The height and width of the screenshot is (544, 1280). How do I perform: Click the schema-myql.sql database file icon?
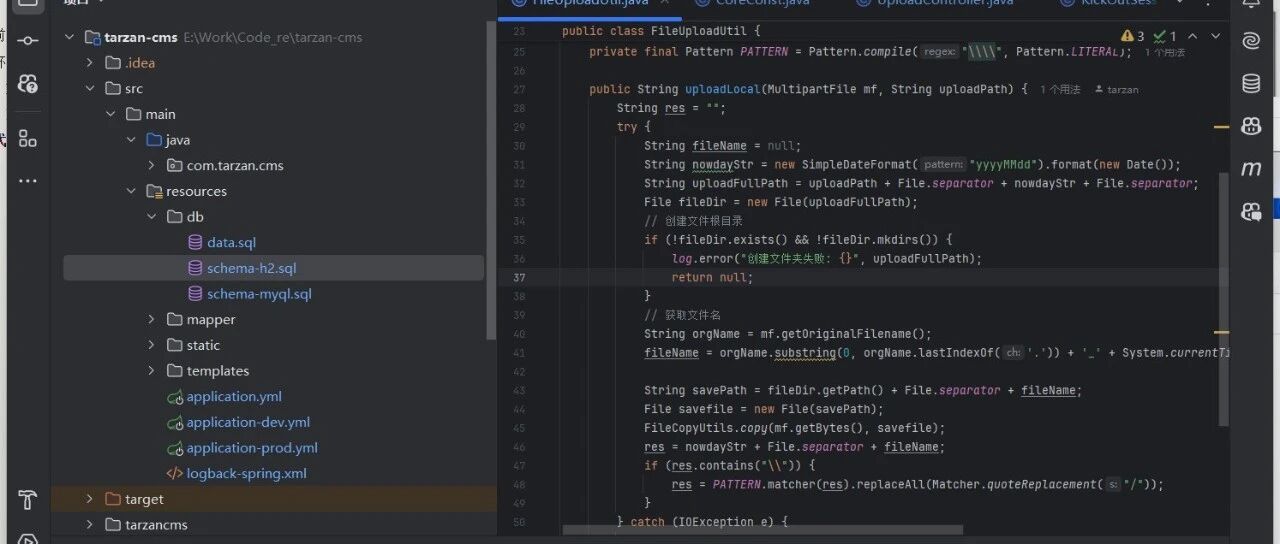point(195,294)
